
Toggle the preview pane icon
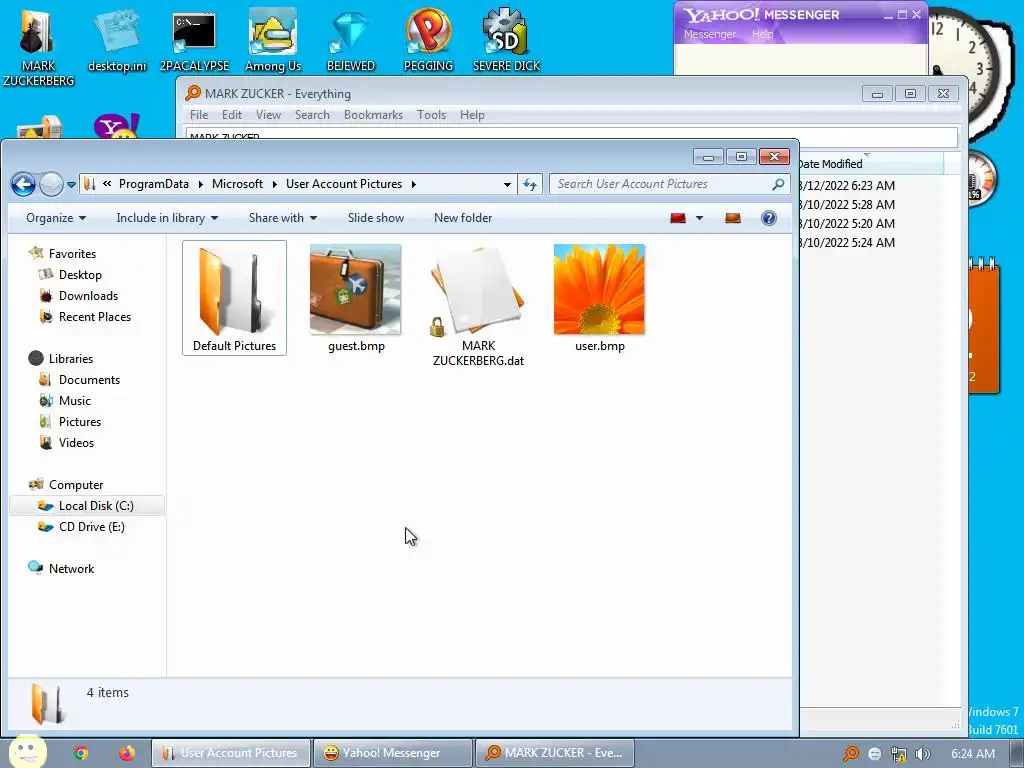(x=733, y=218)
